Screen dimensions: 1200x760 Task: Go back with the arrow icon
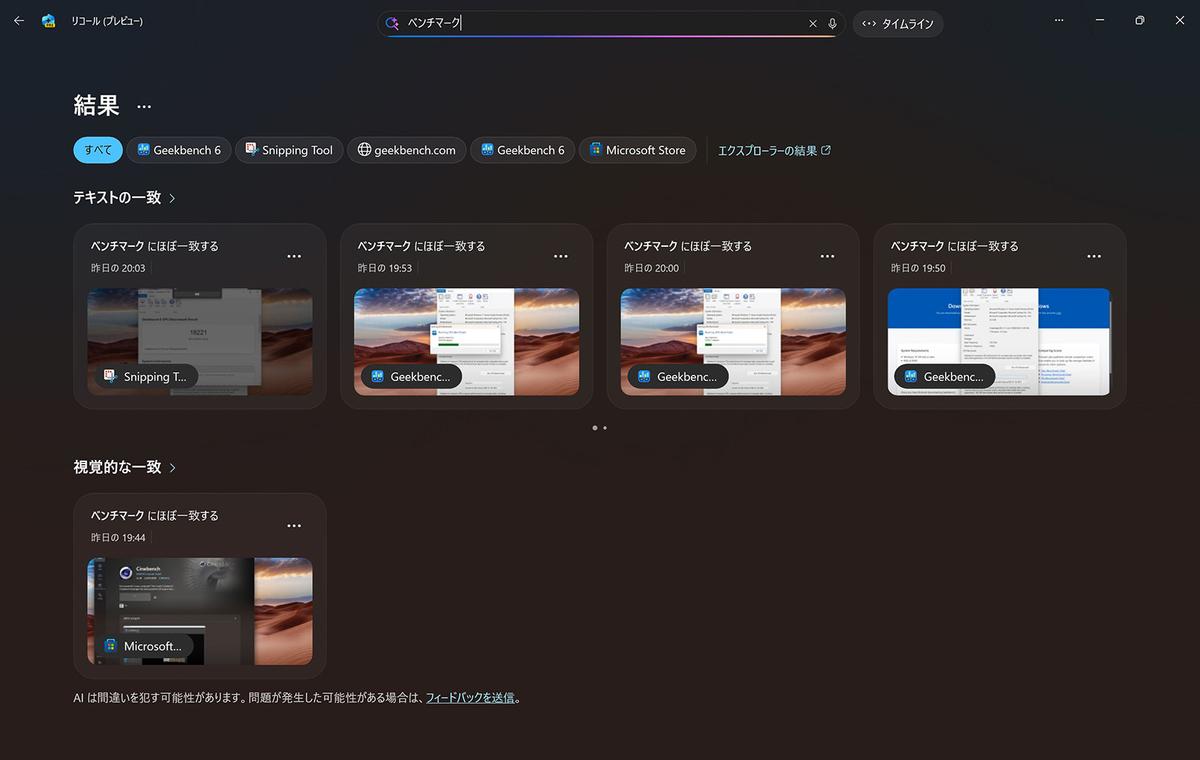pos(19,21)
